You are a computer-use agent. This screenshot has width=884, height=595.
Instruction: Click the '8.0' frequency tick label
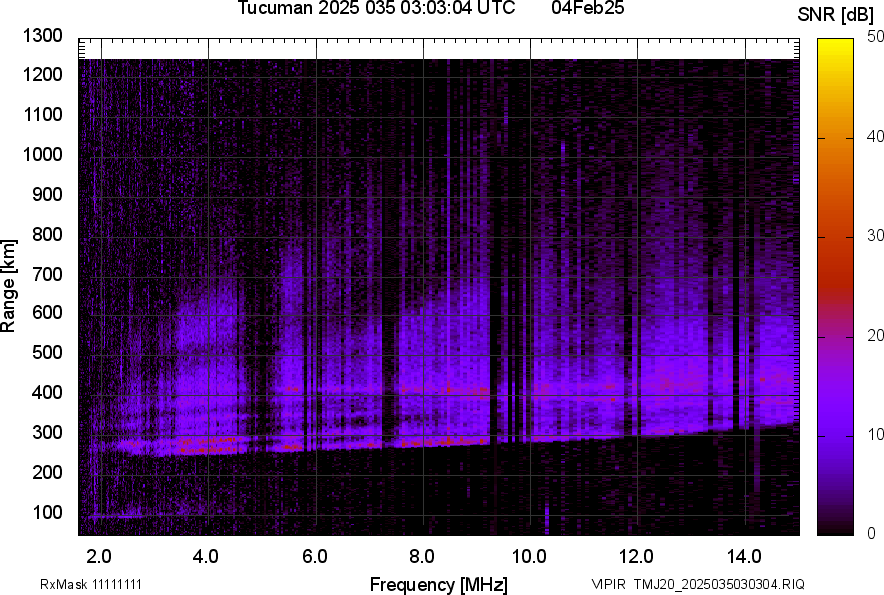[422, 557]
